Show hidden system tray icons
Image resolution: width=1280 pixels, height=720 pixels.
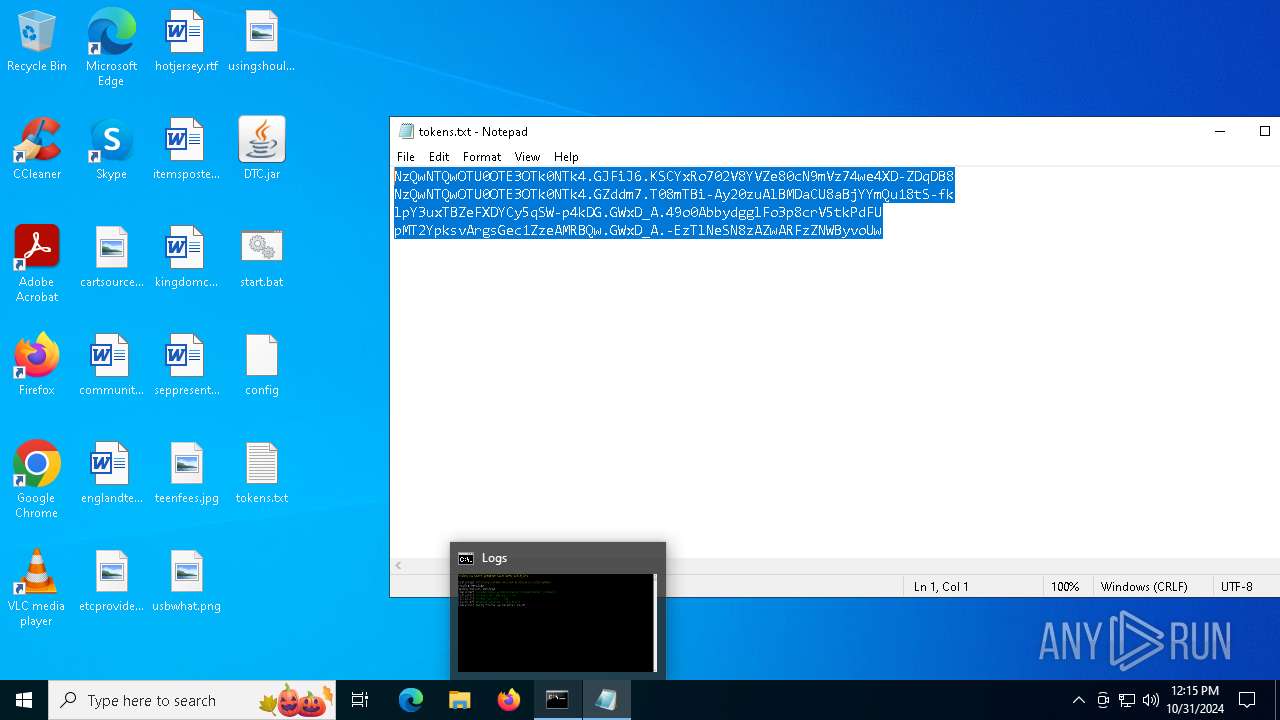coord(1078,700)
